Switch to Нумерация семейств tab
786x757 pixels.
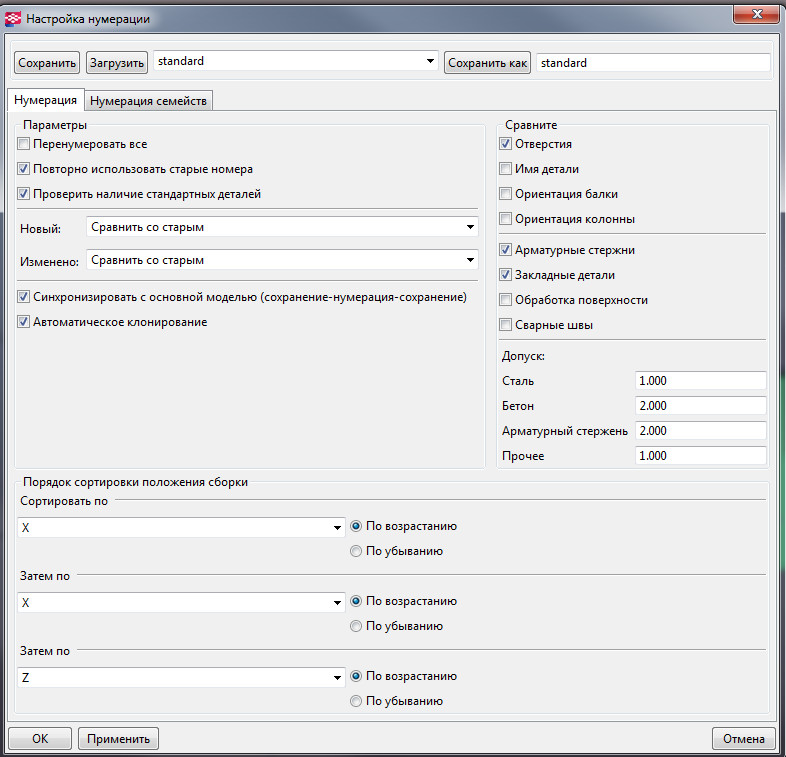[149, 100]
